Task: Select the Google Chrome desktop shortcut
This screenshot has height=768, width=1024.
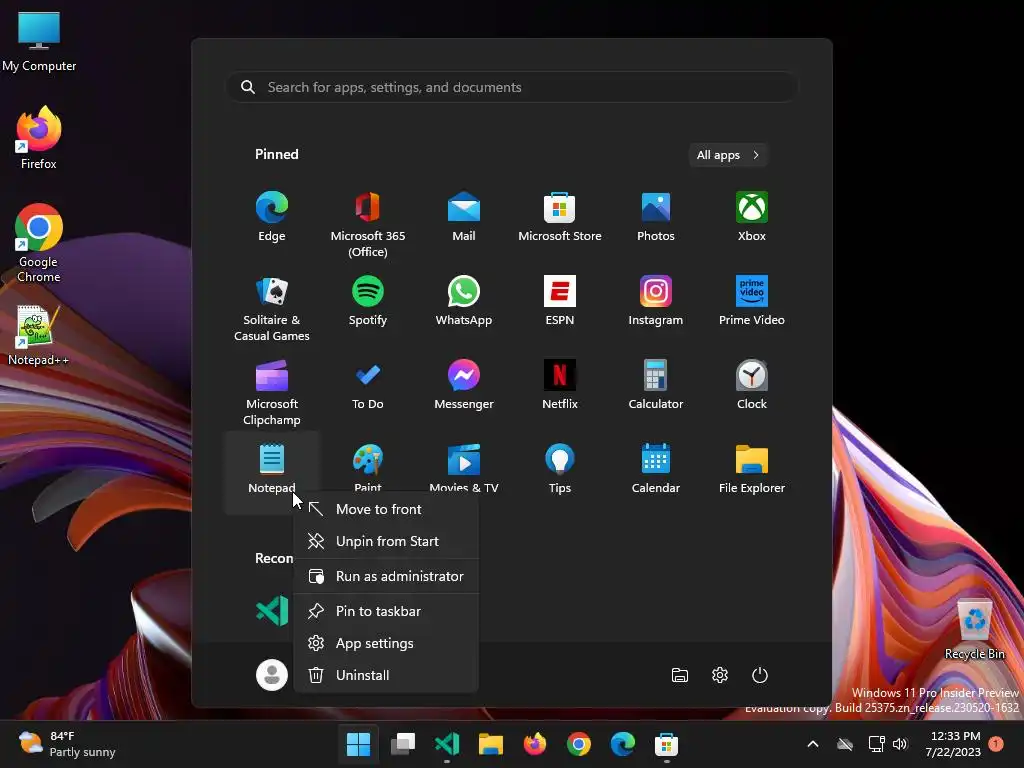Action: coord(39,244)
